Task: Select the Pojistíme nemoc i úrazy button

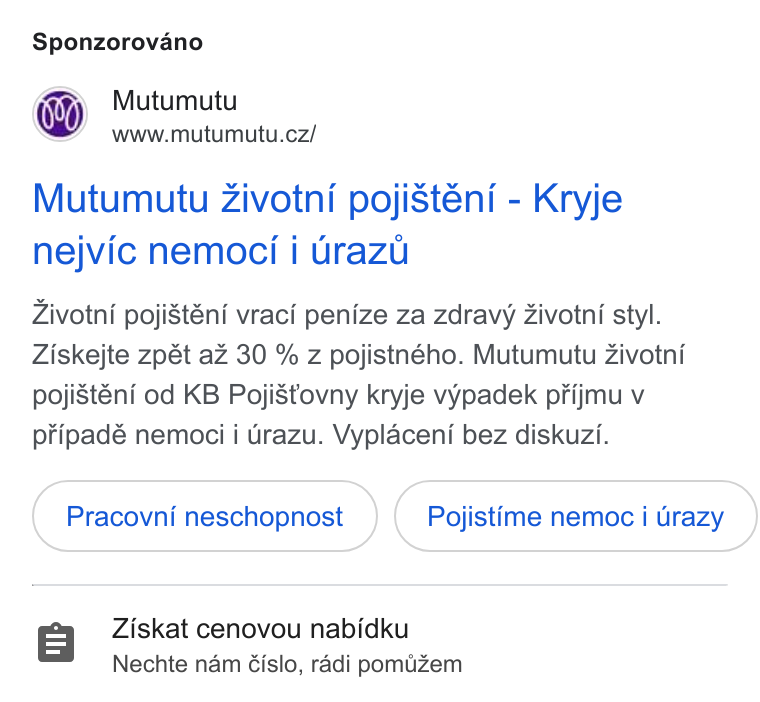Action: (575, 516)
